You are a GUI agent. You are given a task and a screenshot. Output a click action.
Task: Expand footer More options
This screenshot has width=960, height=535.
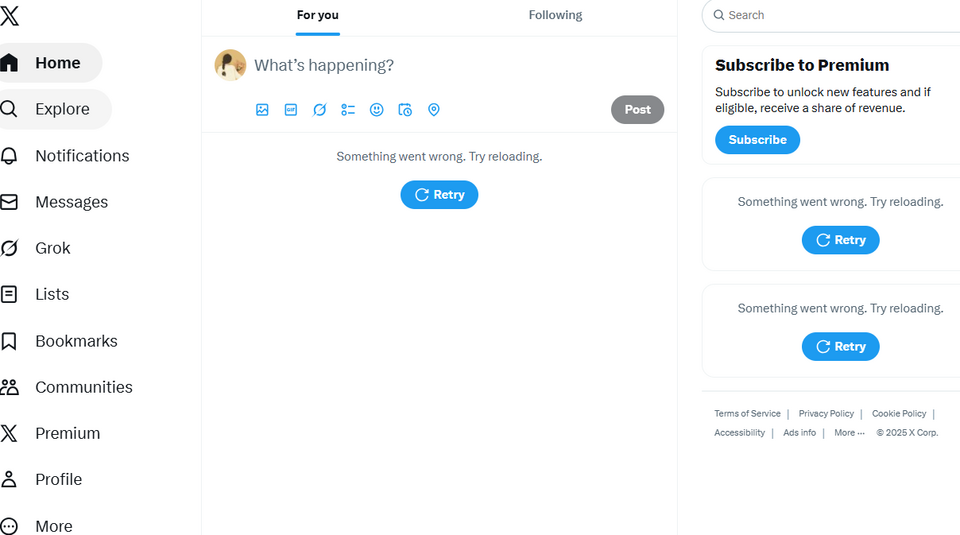pyautogui.click(x=849, y=433)
